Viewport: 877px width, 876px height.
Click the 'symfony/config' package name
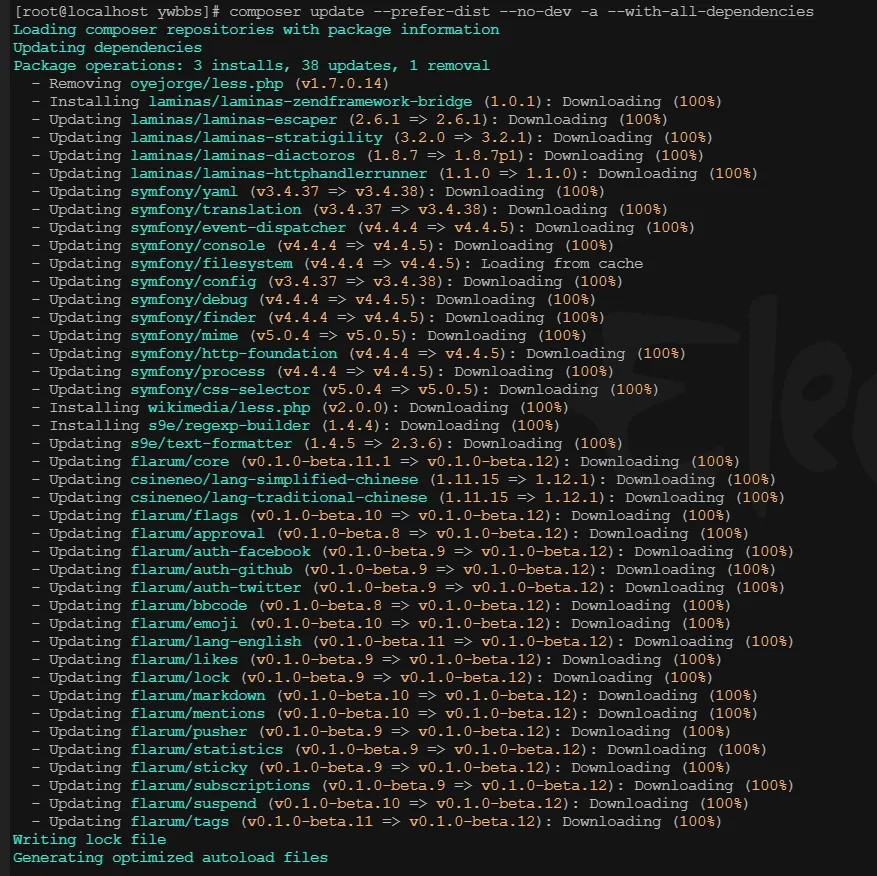tap(194, 281)
